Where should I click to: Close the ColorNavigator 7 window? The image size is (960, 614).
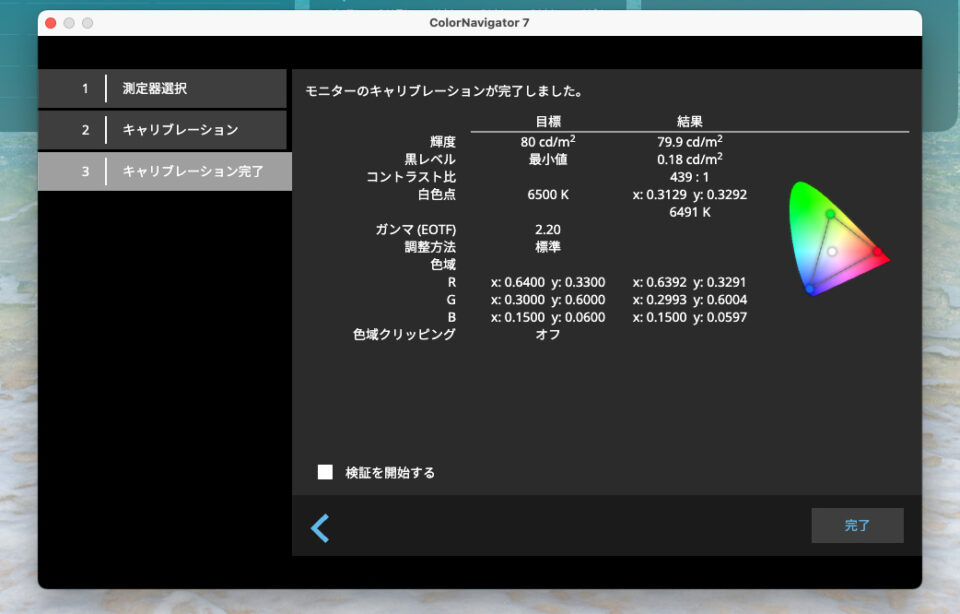[x=51, y=23]
